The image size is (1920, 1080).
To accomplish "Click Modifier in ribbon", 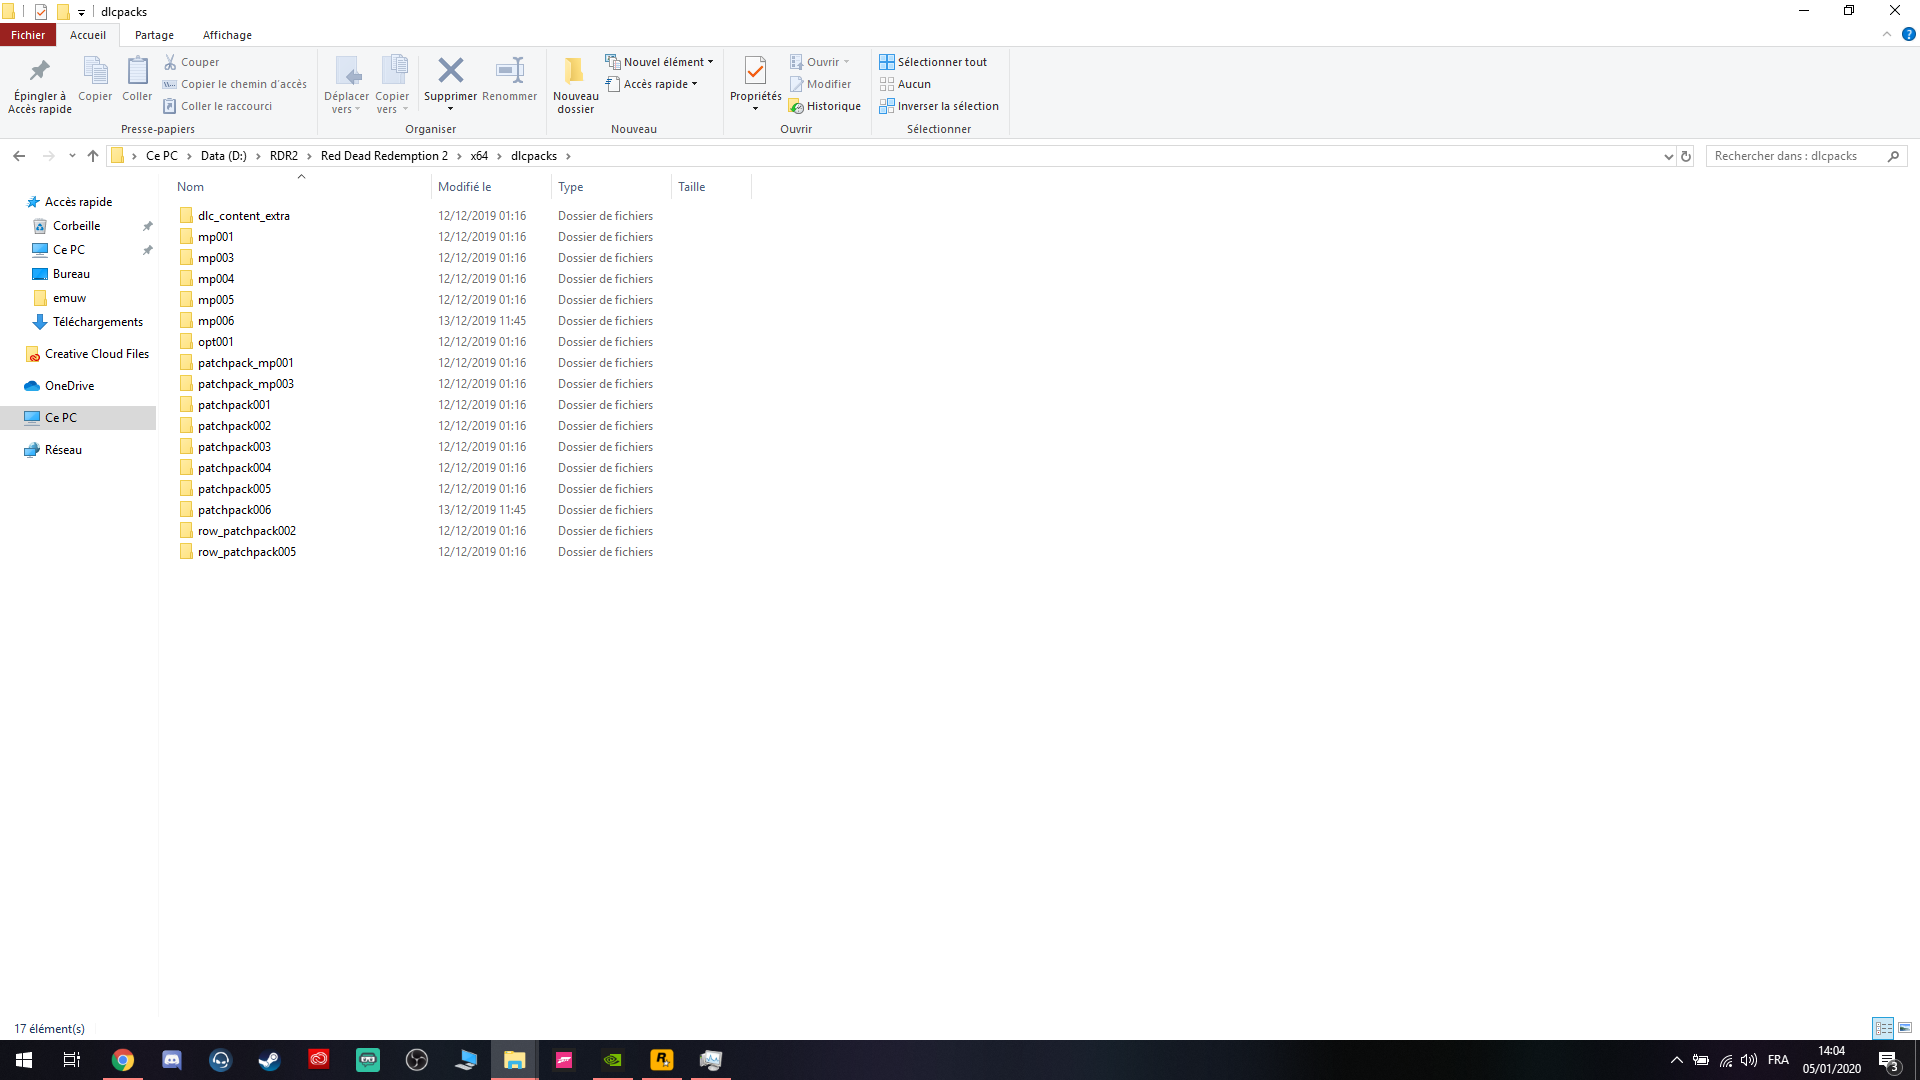I will pos(820,84).
